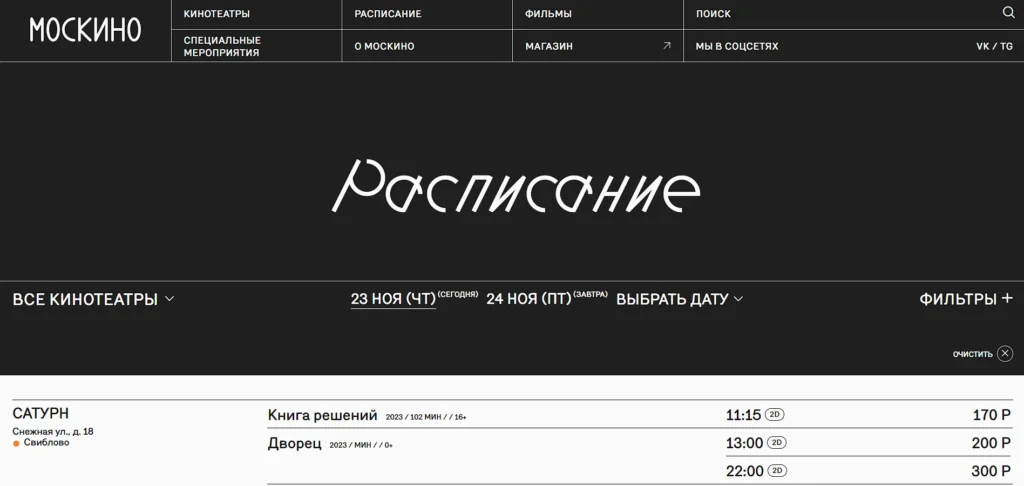Click the 200 Р ticket price
The height and width of the screenshot is (486, 1024).
click(x=991, y=443)
